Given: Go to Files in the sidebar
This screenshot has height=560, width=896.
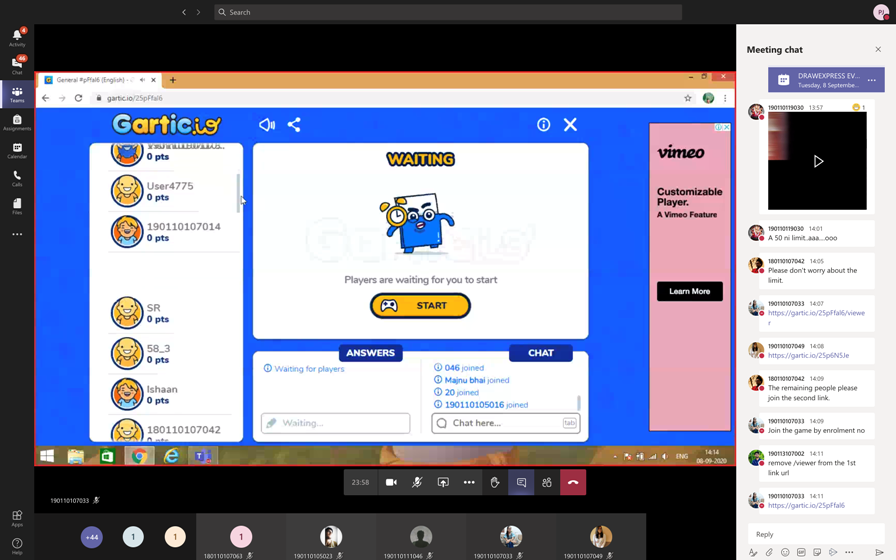Looking at the screenshot, I should point(17,206).
